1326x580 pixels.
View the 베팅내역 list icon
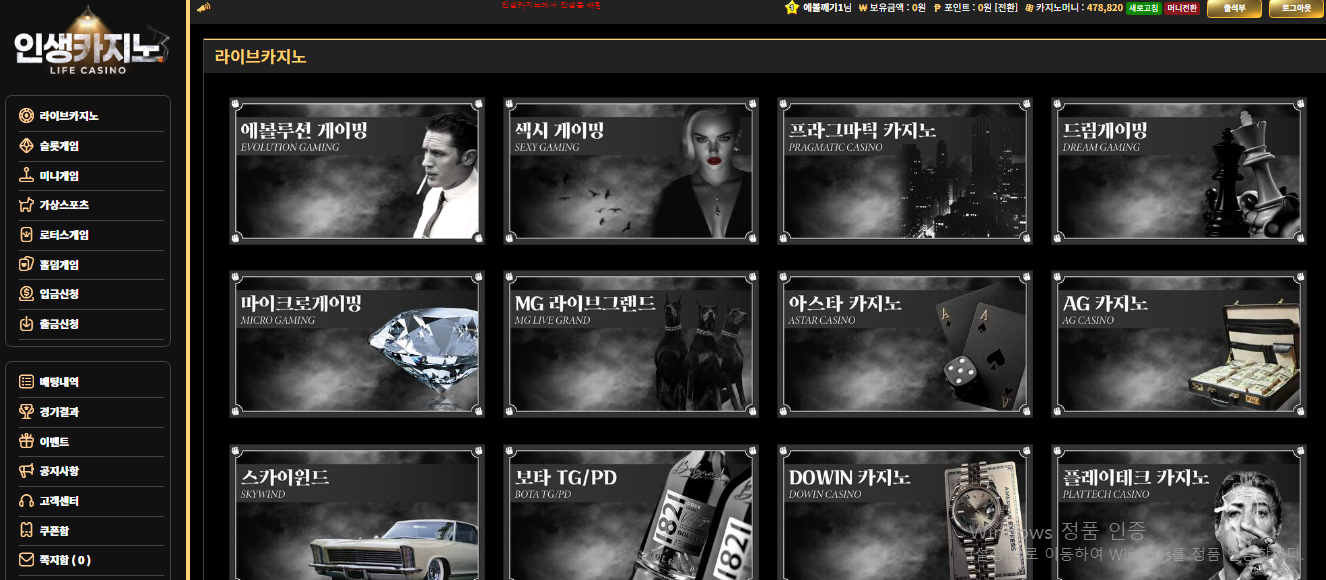[26, 382]
